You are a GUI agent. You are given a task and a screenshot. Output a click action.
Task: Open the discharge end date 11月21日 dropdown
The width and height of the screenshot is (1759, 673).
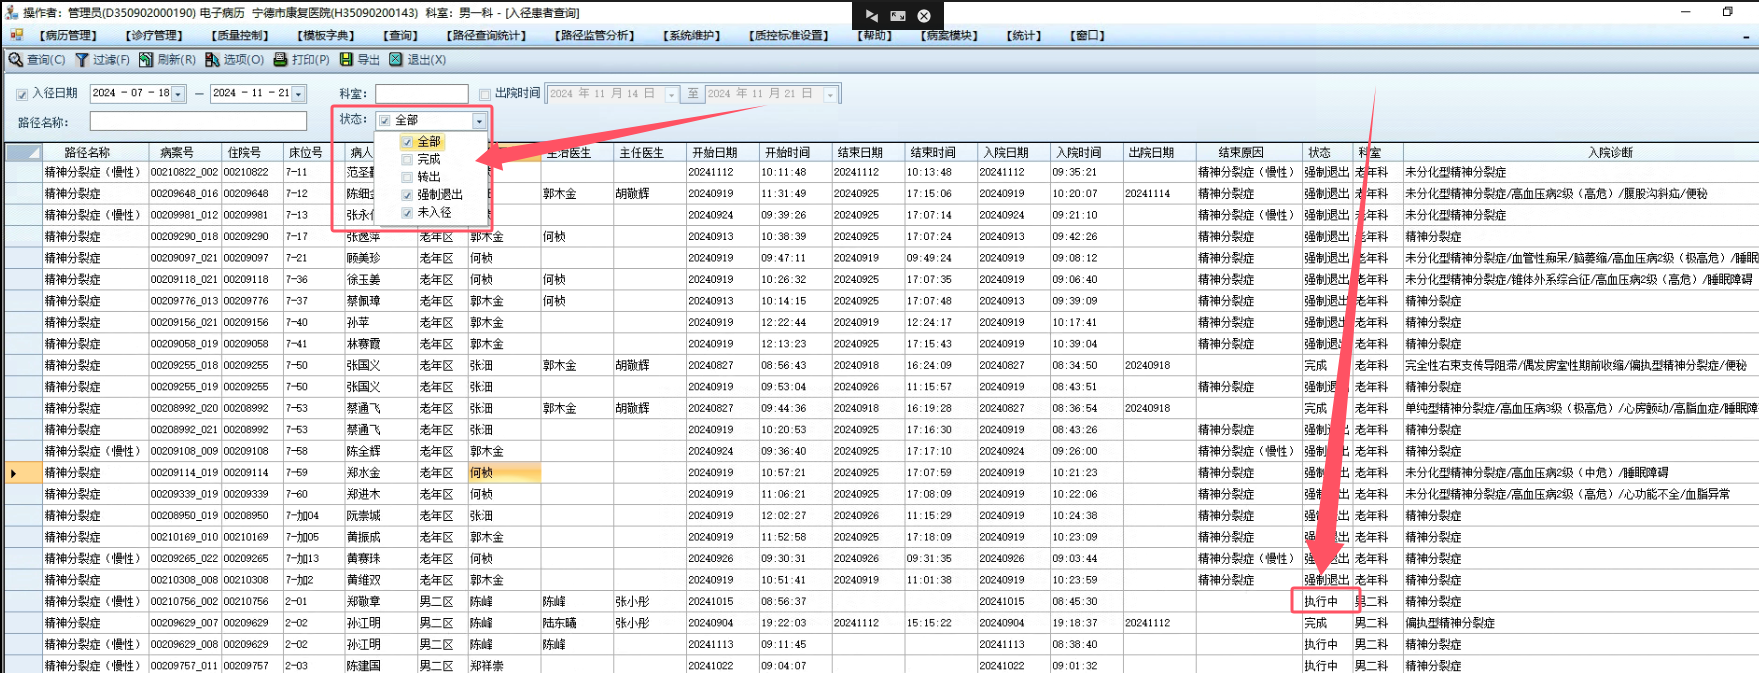(830, 94)
